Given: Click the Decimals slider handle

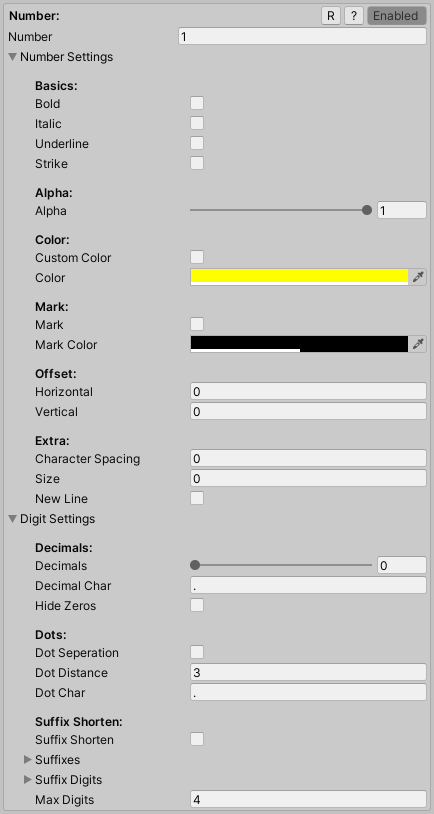Looking at the screenshot, I should pos(195,565).
